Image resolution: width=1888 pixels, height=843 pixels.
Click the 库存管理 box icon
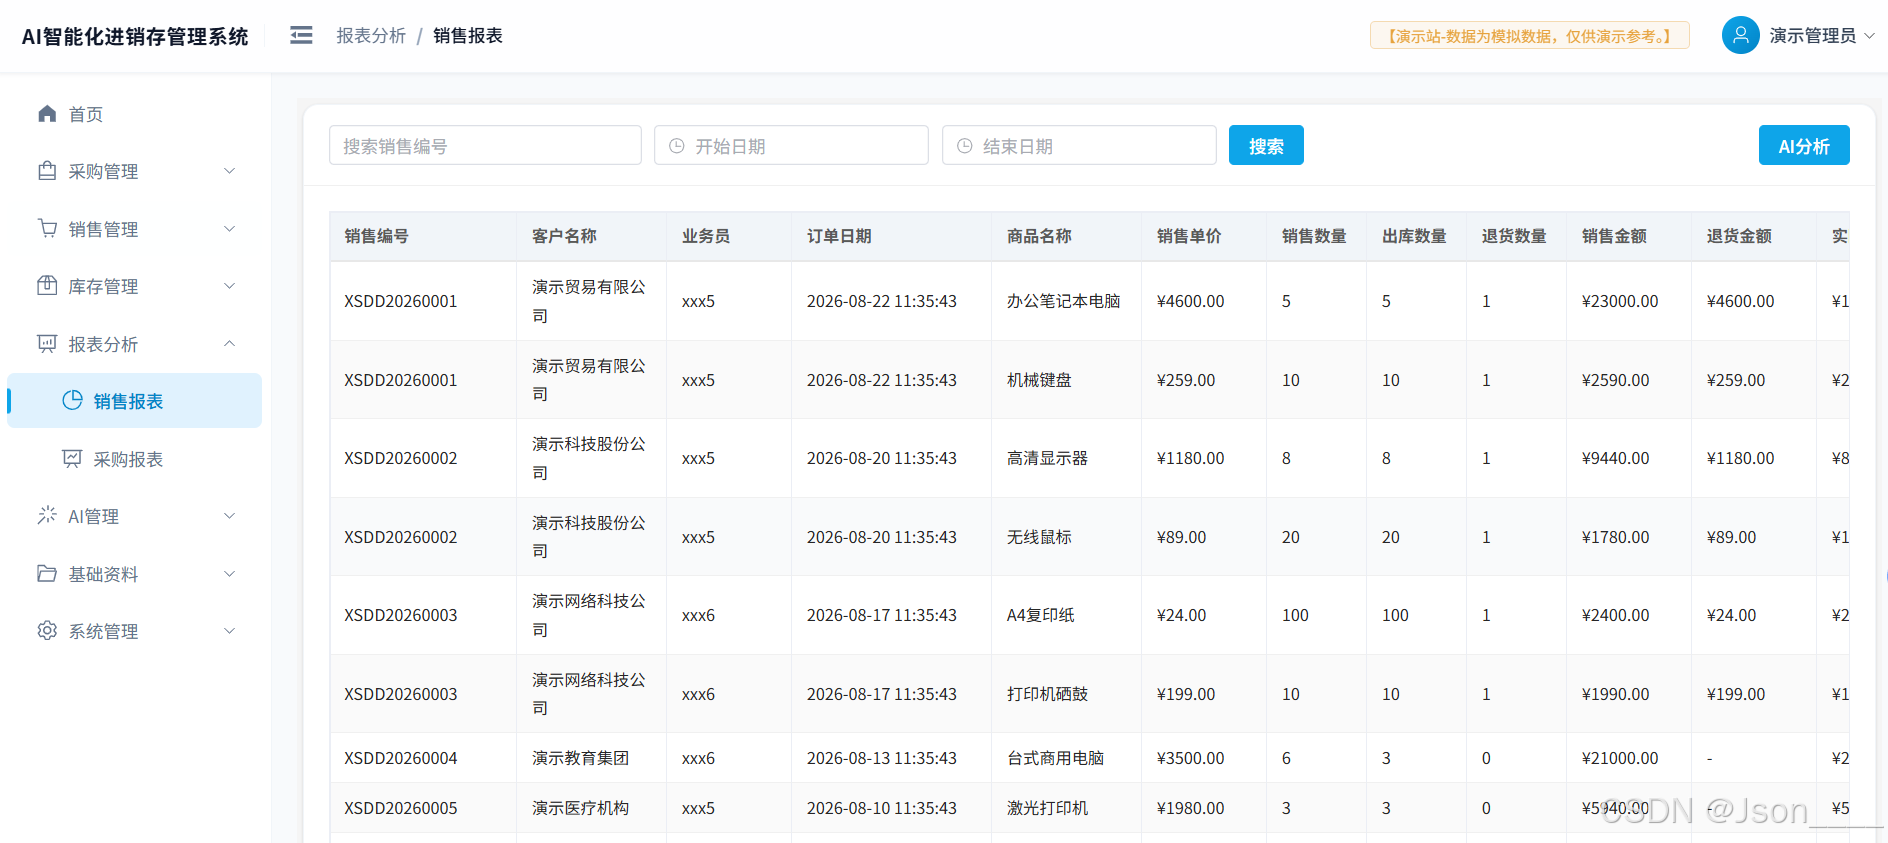47,286
